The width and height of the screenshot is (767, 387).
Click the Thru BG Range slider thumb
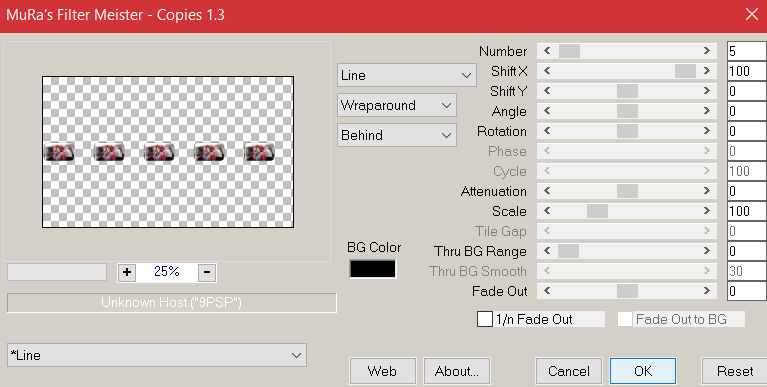pyautogui.click(x=568, y=251)
